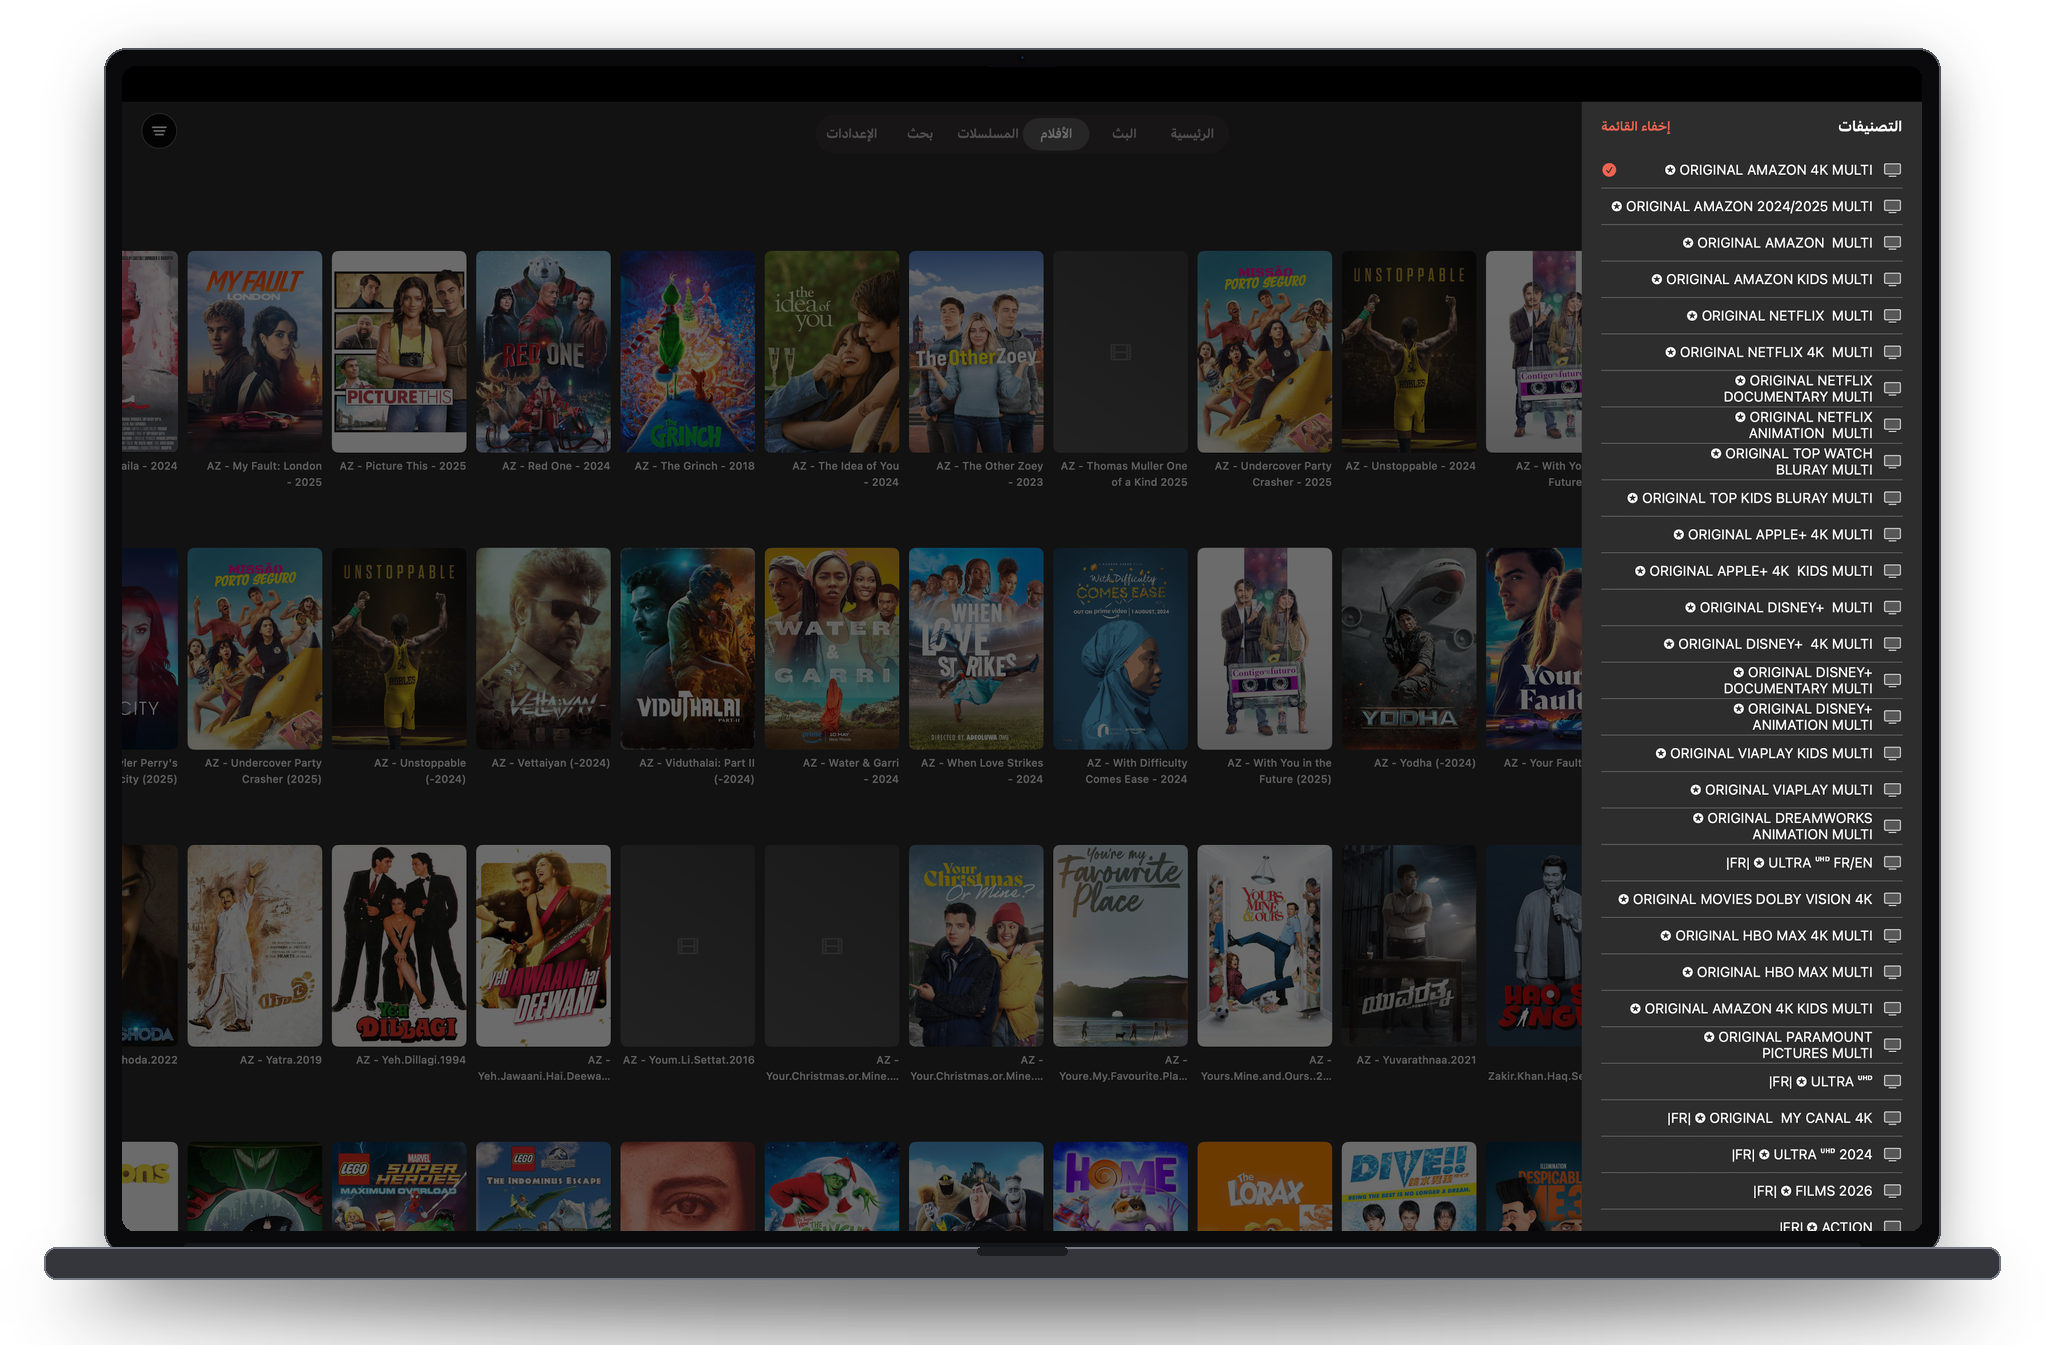Open the Yeh.Dillagi.1994 poster

click(x=399, y=945)
